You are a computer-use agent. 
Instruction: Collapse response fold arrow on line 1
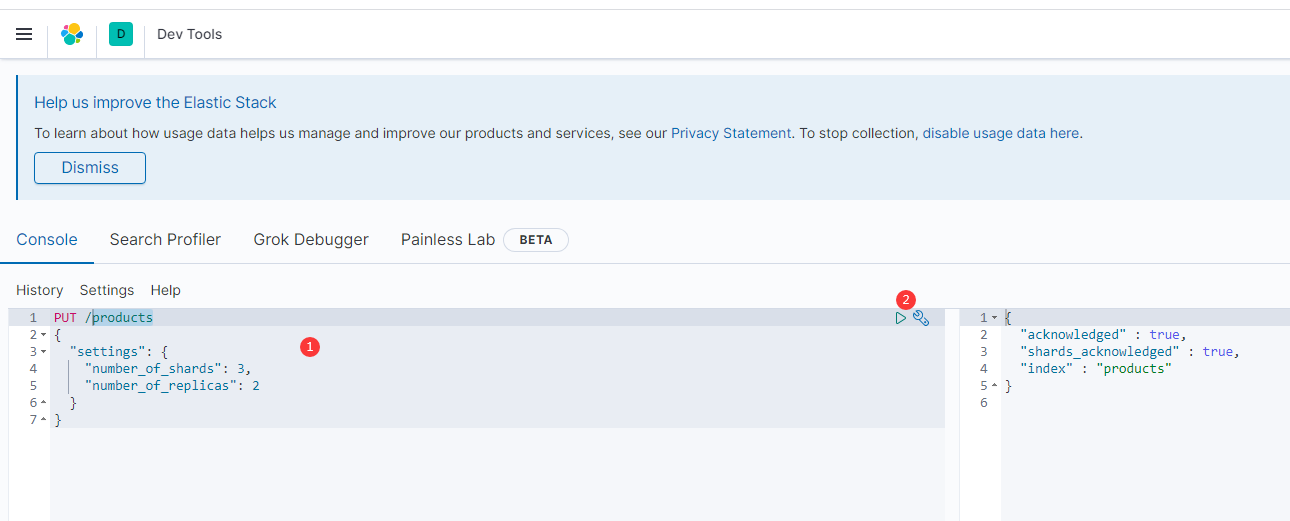coord(994,318)
